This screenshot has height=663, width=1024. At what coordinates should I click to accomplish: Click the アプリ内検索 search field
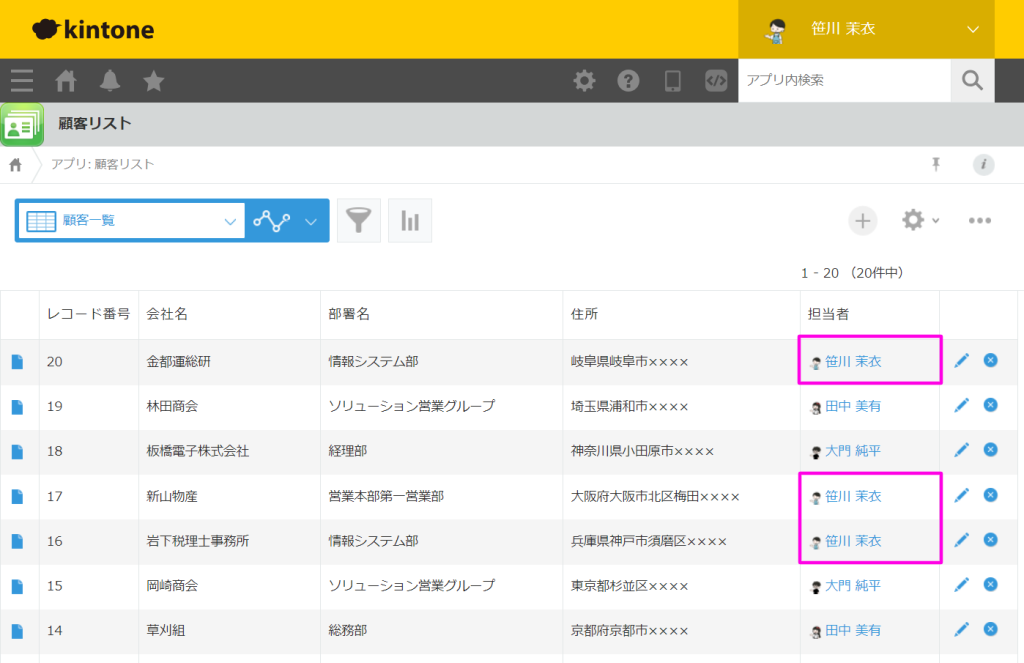[844, 80]
